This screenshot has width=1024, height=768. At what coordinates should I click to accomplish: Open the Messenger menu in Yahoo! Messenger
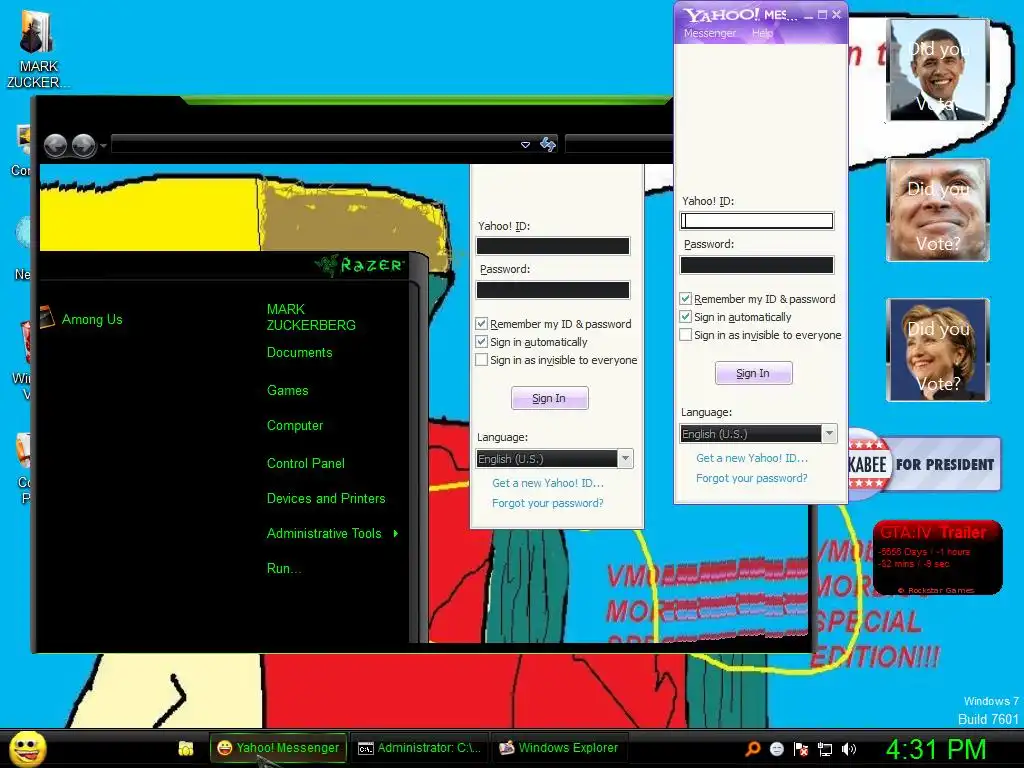709,33
